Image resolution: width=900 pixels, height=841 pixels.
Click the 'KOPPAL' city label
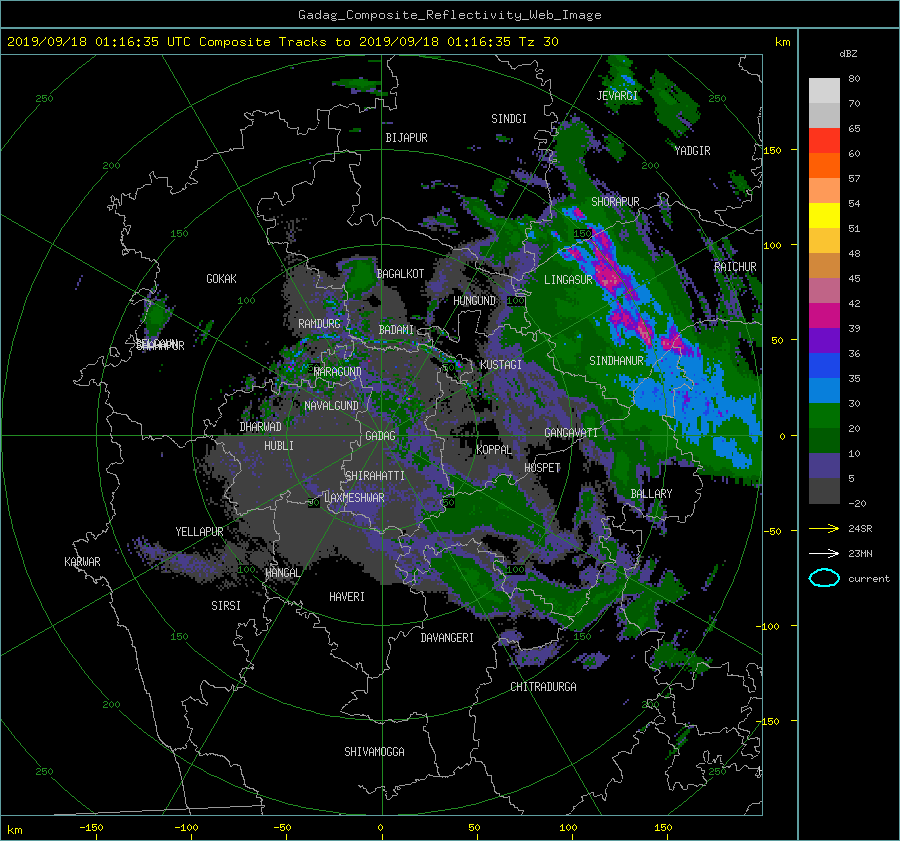click(x=494, y=449)
